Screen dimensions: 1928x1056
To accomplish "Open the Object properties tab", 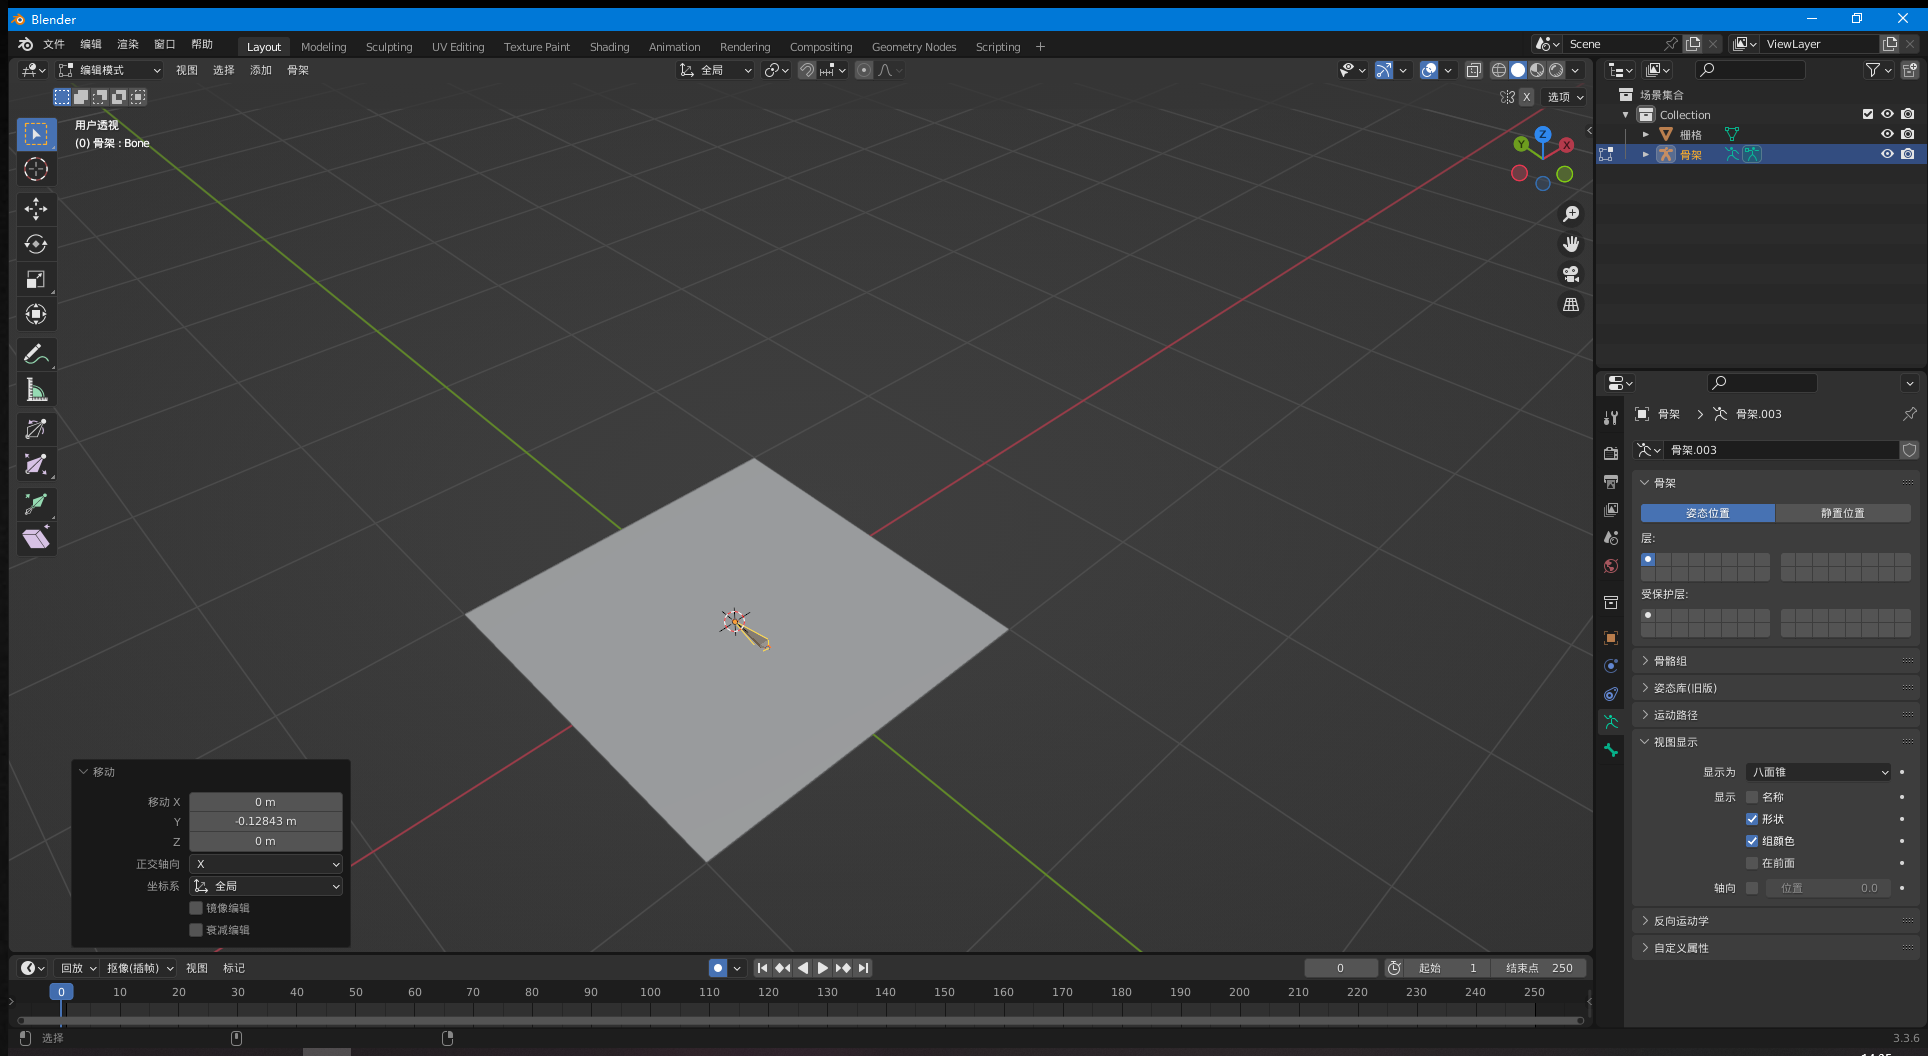I will tap(1610, 638).
